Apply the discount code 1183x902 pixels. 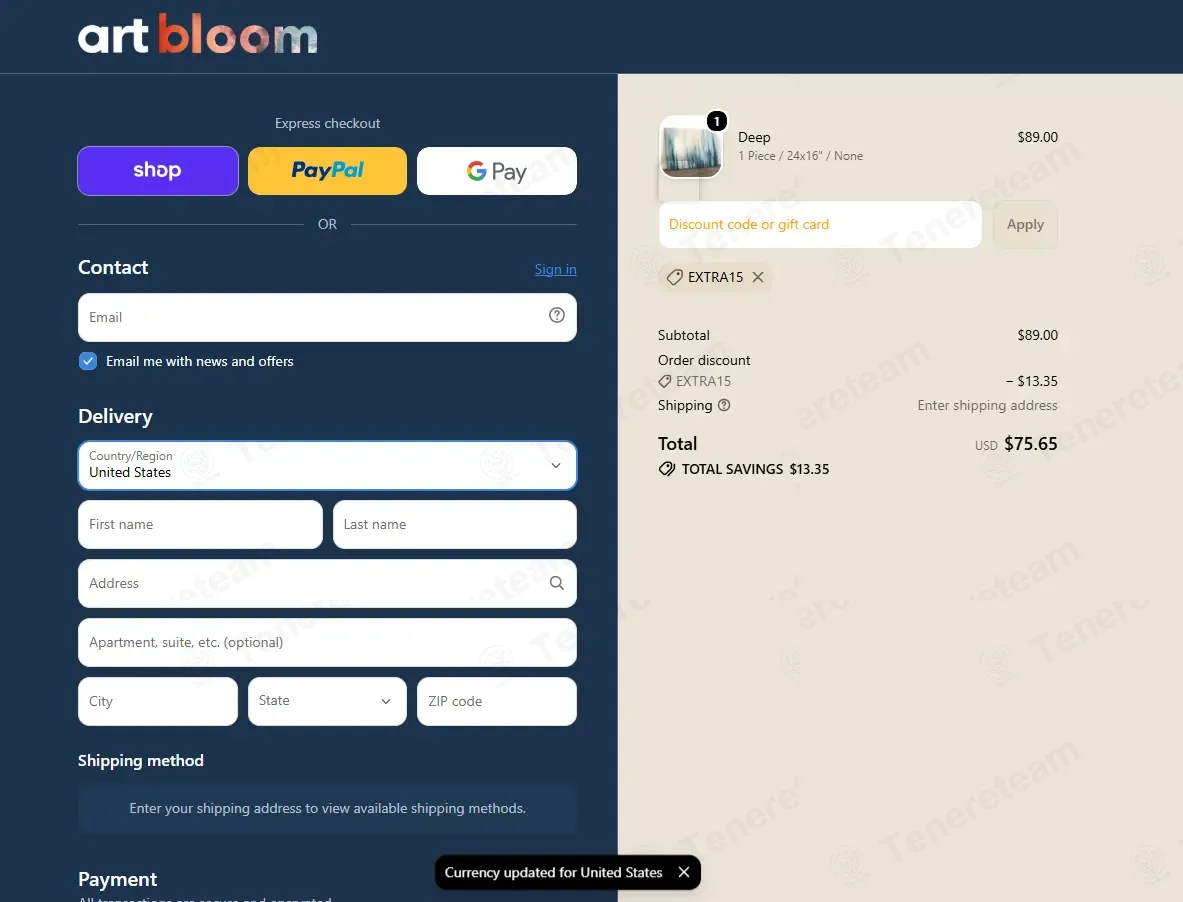pyautogui.click(x=1025, y=224)
